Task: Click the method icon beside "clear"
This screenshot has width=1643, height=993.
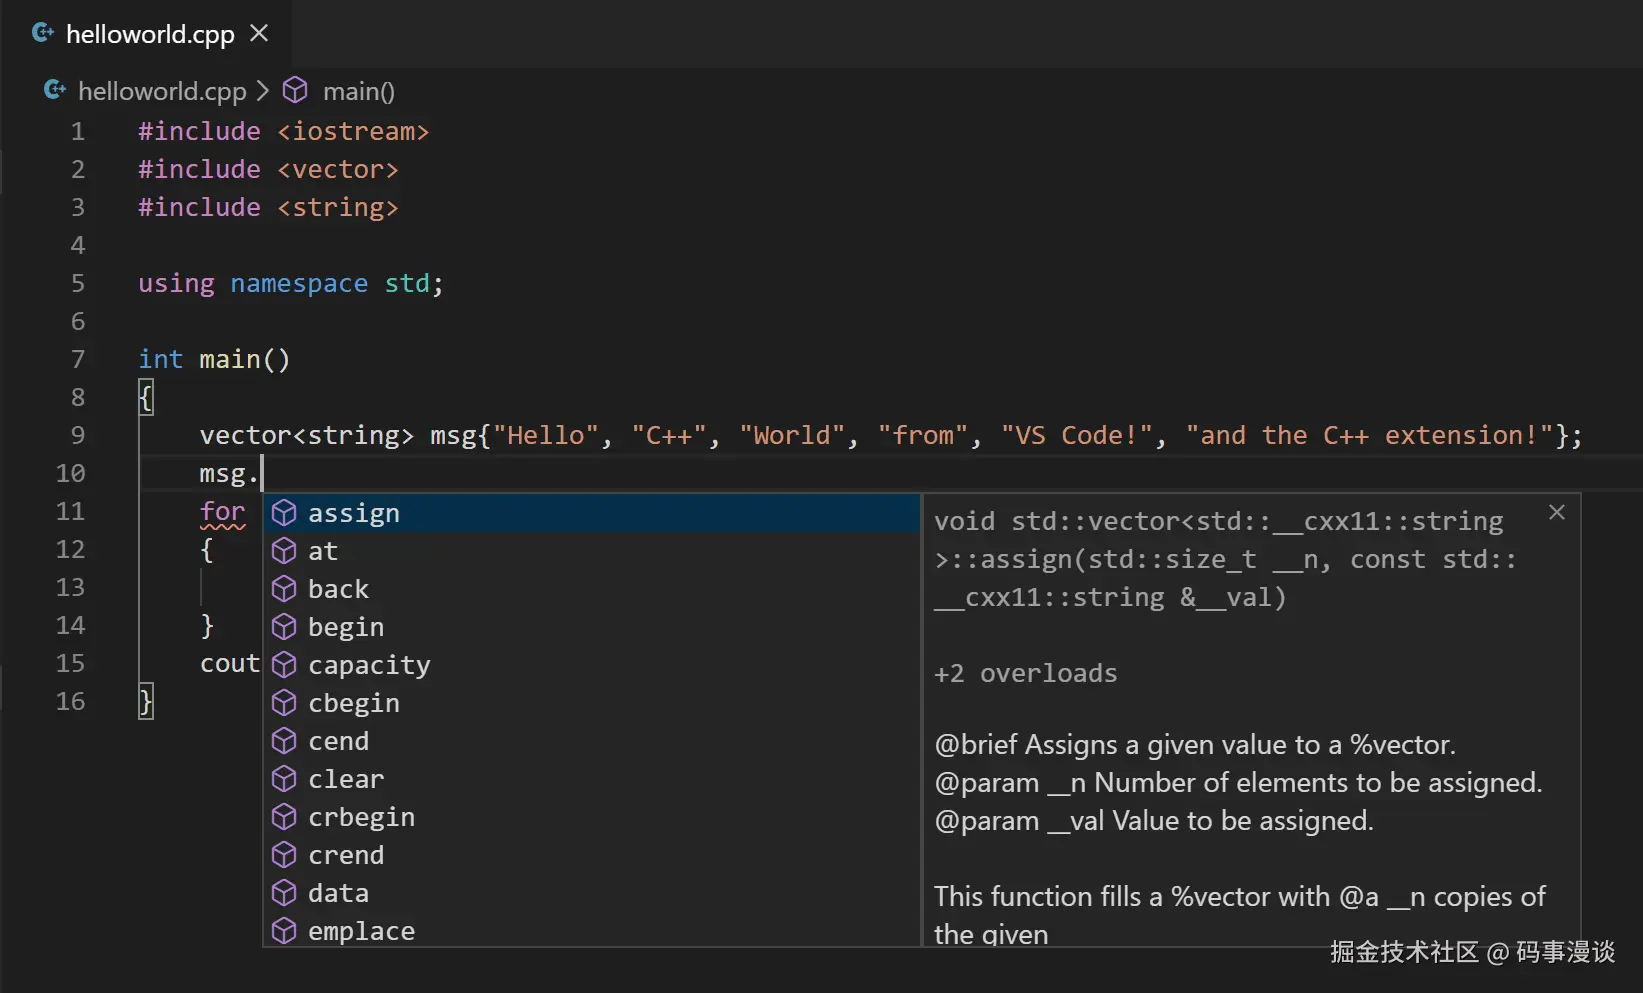Action: 284,779
